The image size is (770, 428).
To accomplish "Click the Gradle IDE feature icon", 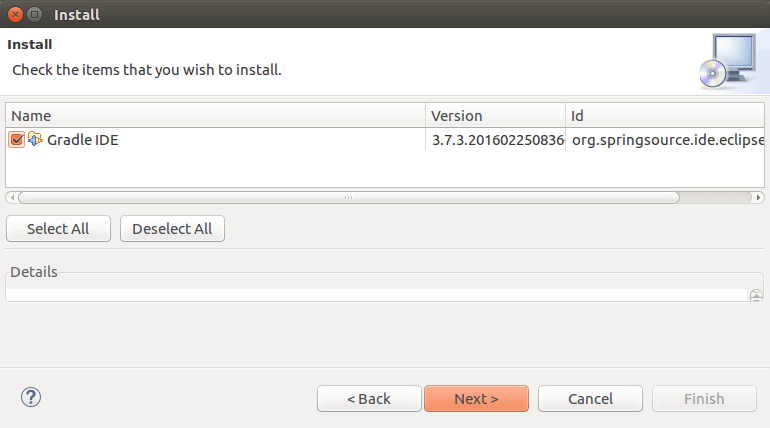I will 36,140.
